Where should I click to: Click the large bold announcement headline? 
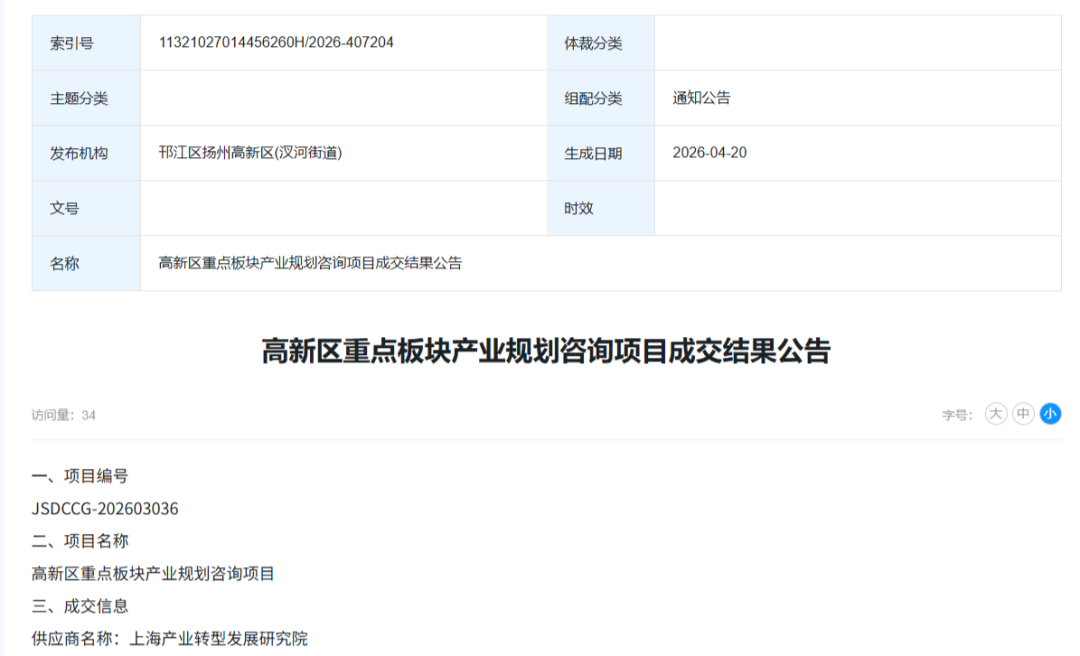click(x=546, y=351)
